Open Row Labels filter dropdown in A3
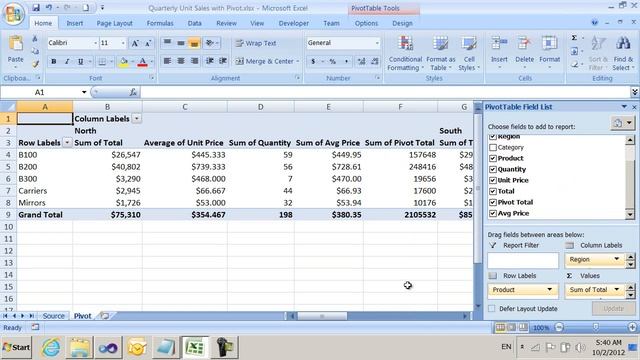This screenshot has width=640, height=360. click(67, 143)
